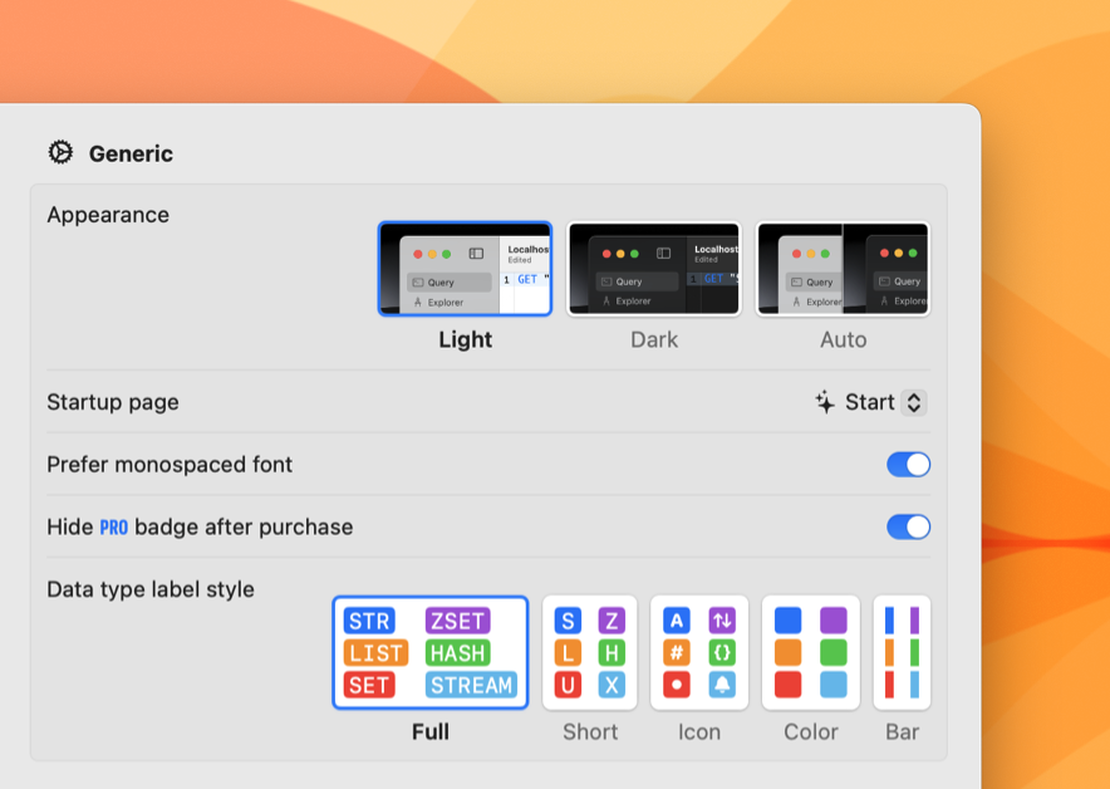Choose the Color data type label style

click(810, 652)
